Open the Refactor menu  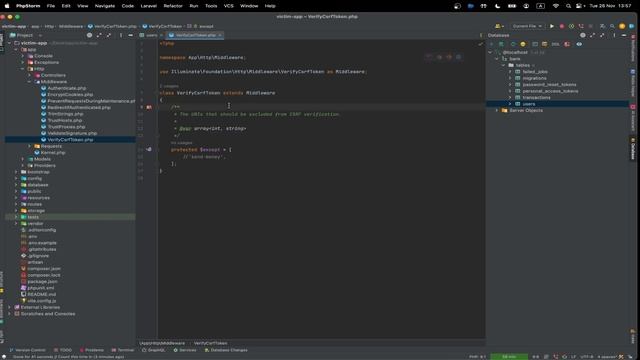click(x=173, y=6)
